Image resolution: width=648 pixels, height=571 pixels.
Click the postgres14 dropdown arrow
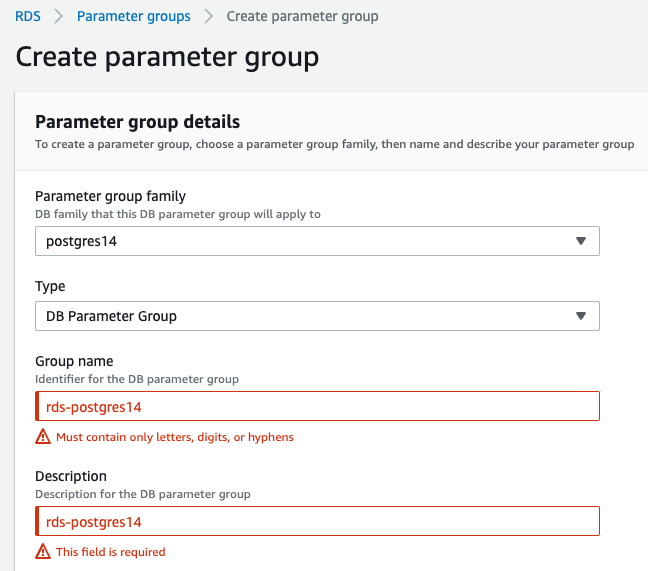tap(581, 241)
